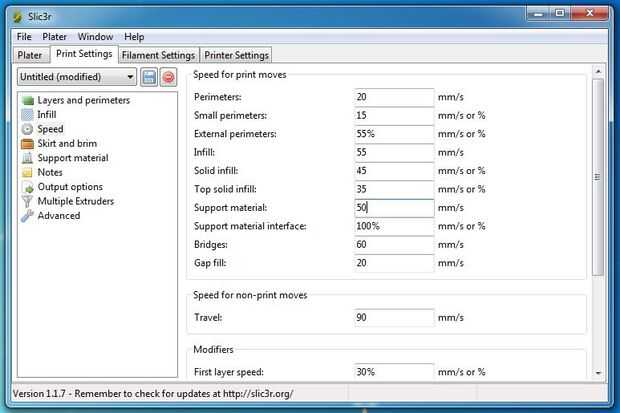Click the 'Modifiers' section heading

(213, 350)
